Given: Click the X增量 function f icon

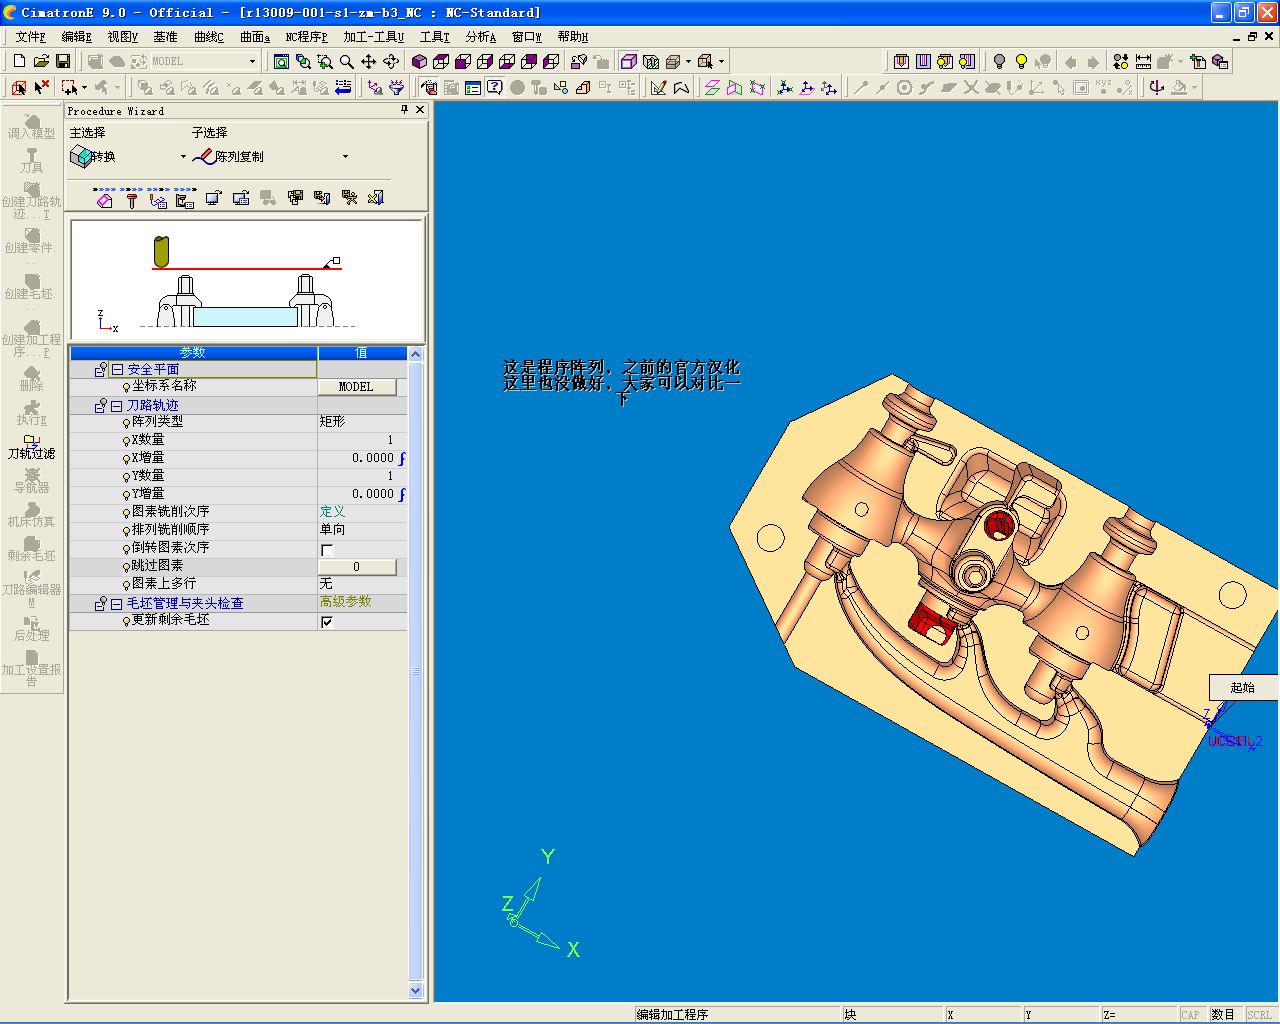Looking at the screenshot, I should [x=402, y=458].
